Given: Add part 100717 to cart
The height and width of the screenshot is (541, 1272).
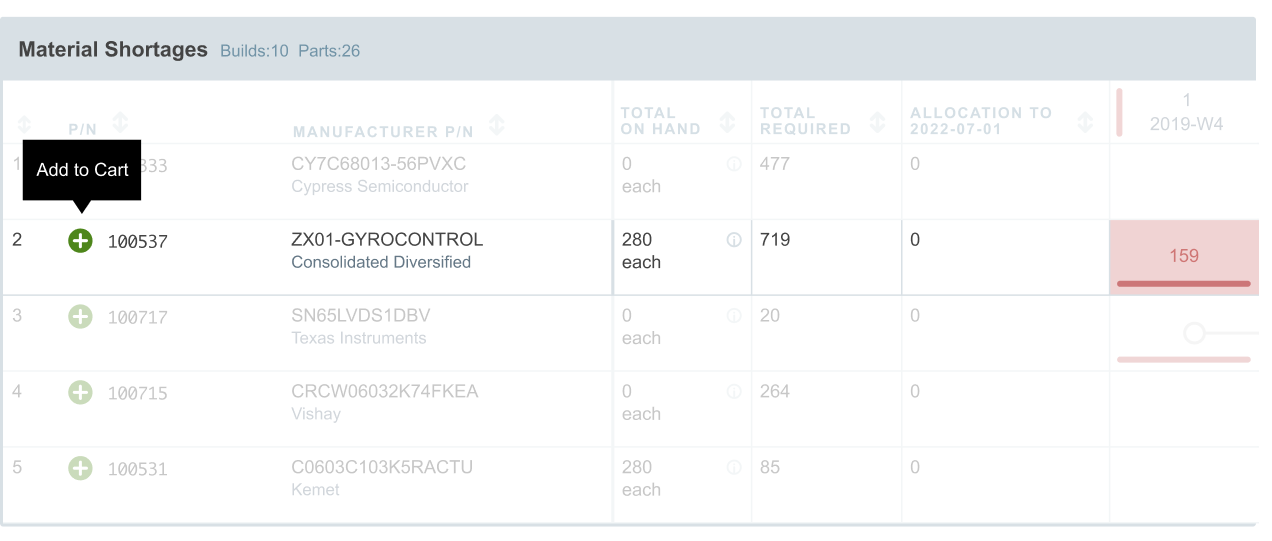Looking at the screenshot, I should (80, 317).
